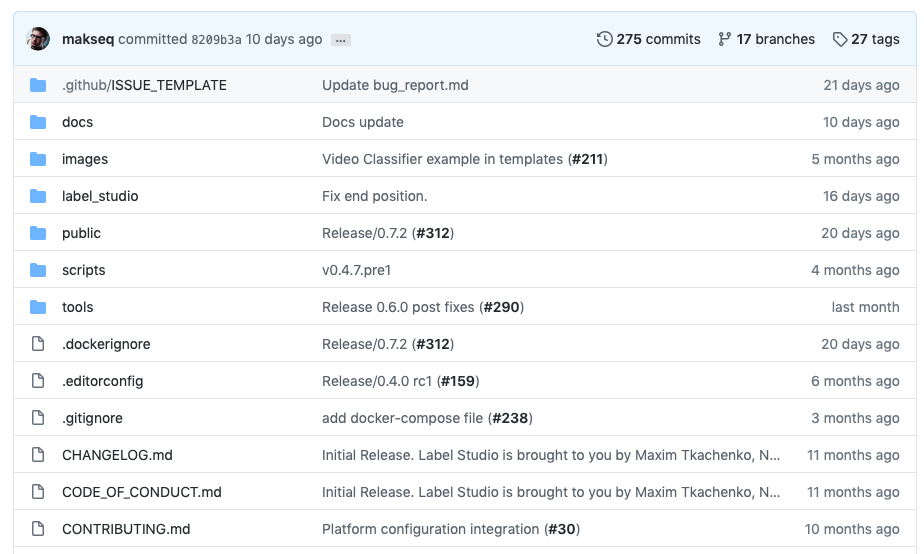Click file icon for CODE_OF_CONDUCT.md

coord(38,492)
